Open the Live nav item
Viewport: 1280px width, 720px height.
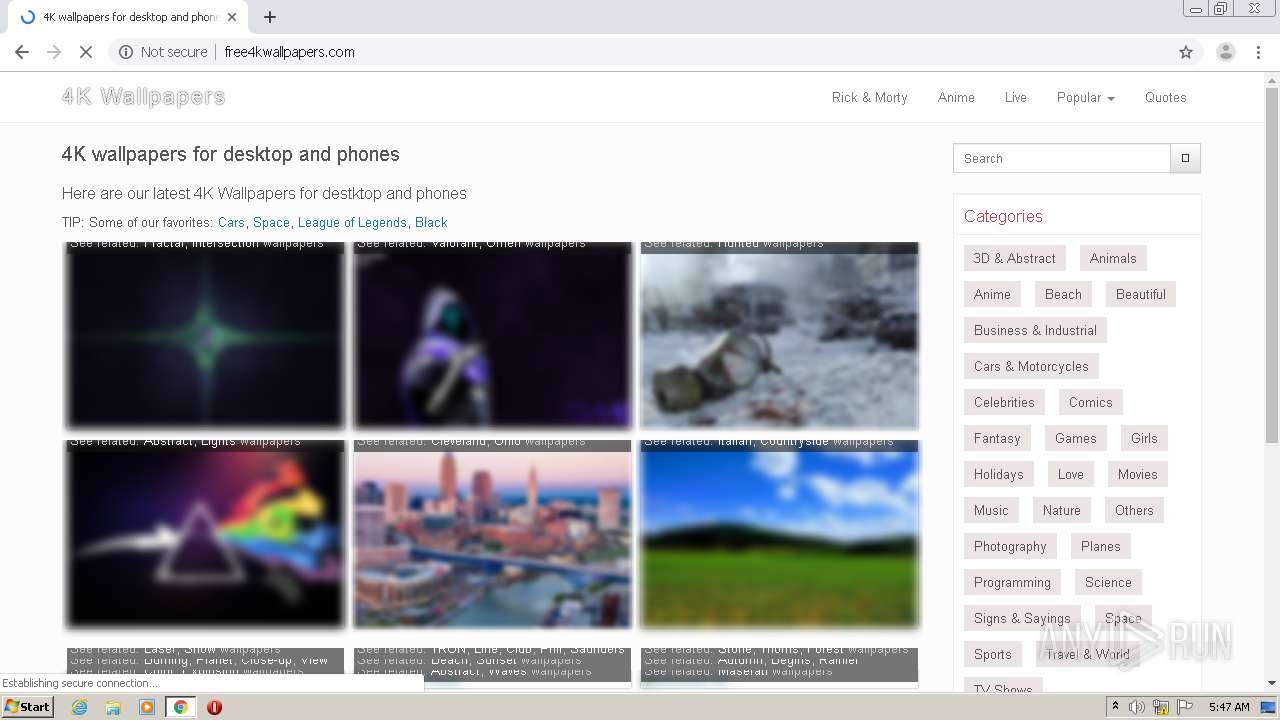point(1015,97)
